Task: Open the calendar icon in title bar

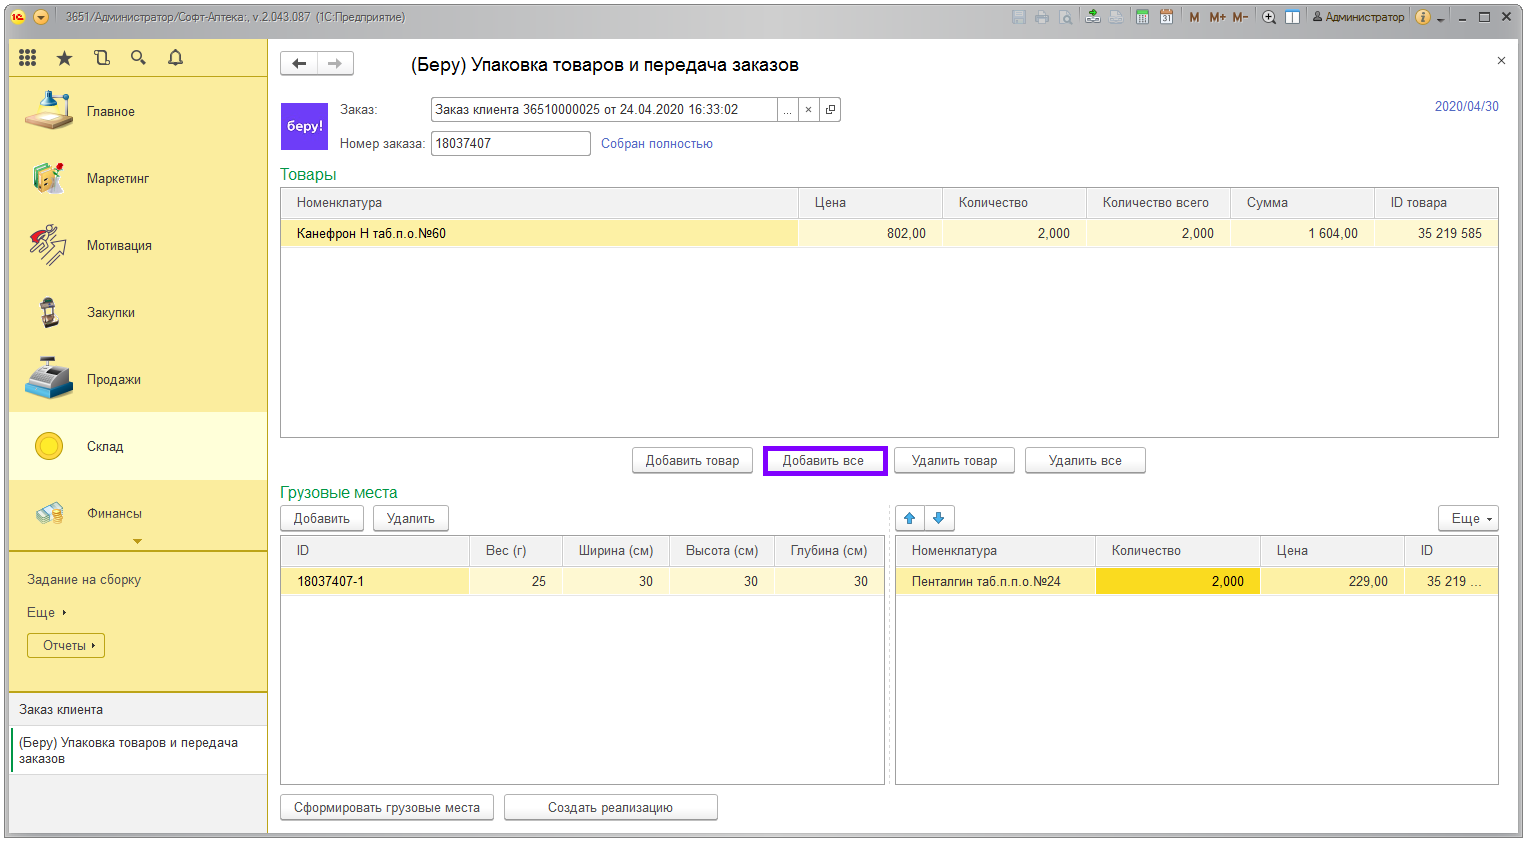Action: 1166,17
